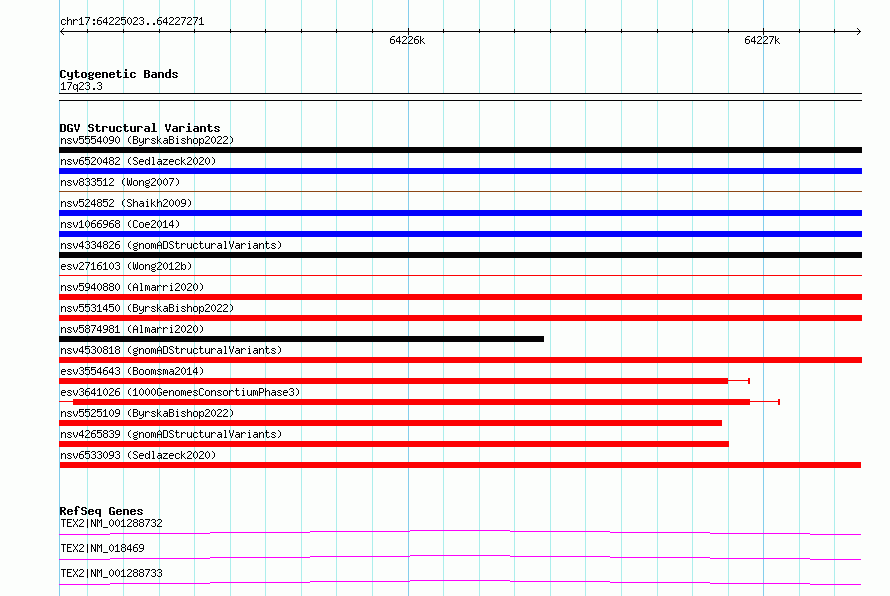
Task: Open TEX2|NM_001288733 transcript label
Action: click(111, 573)
